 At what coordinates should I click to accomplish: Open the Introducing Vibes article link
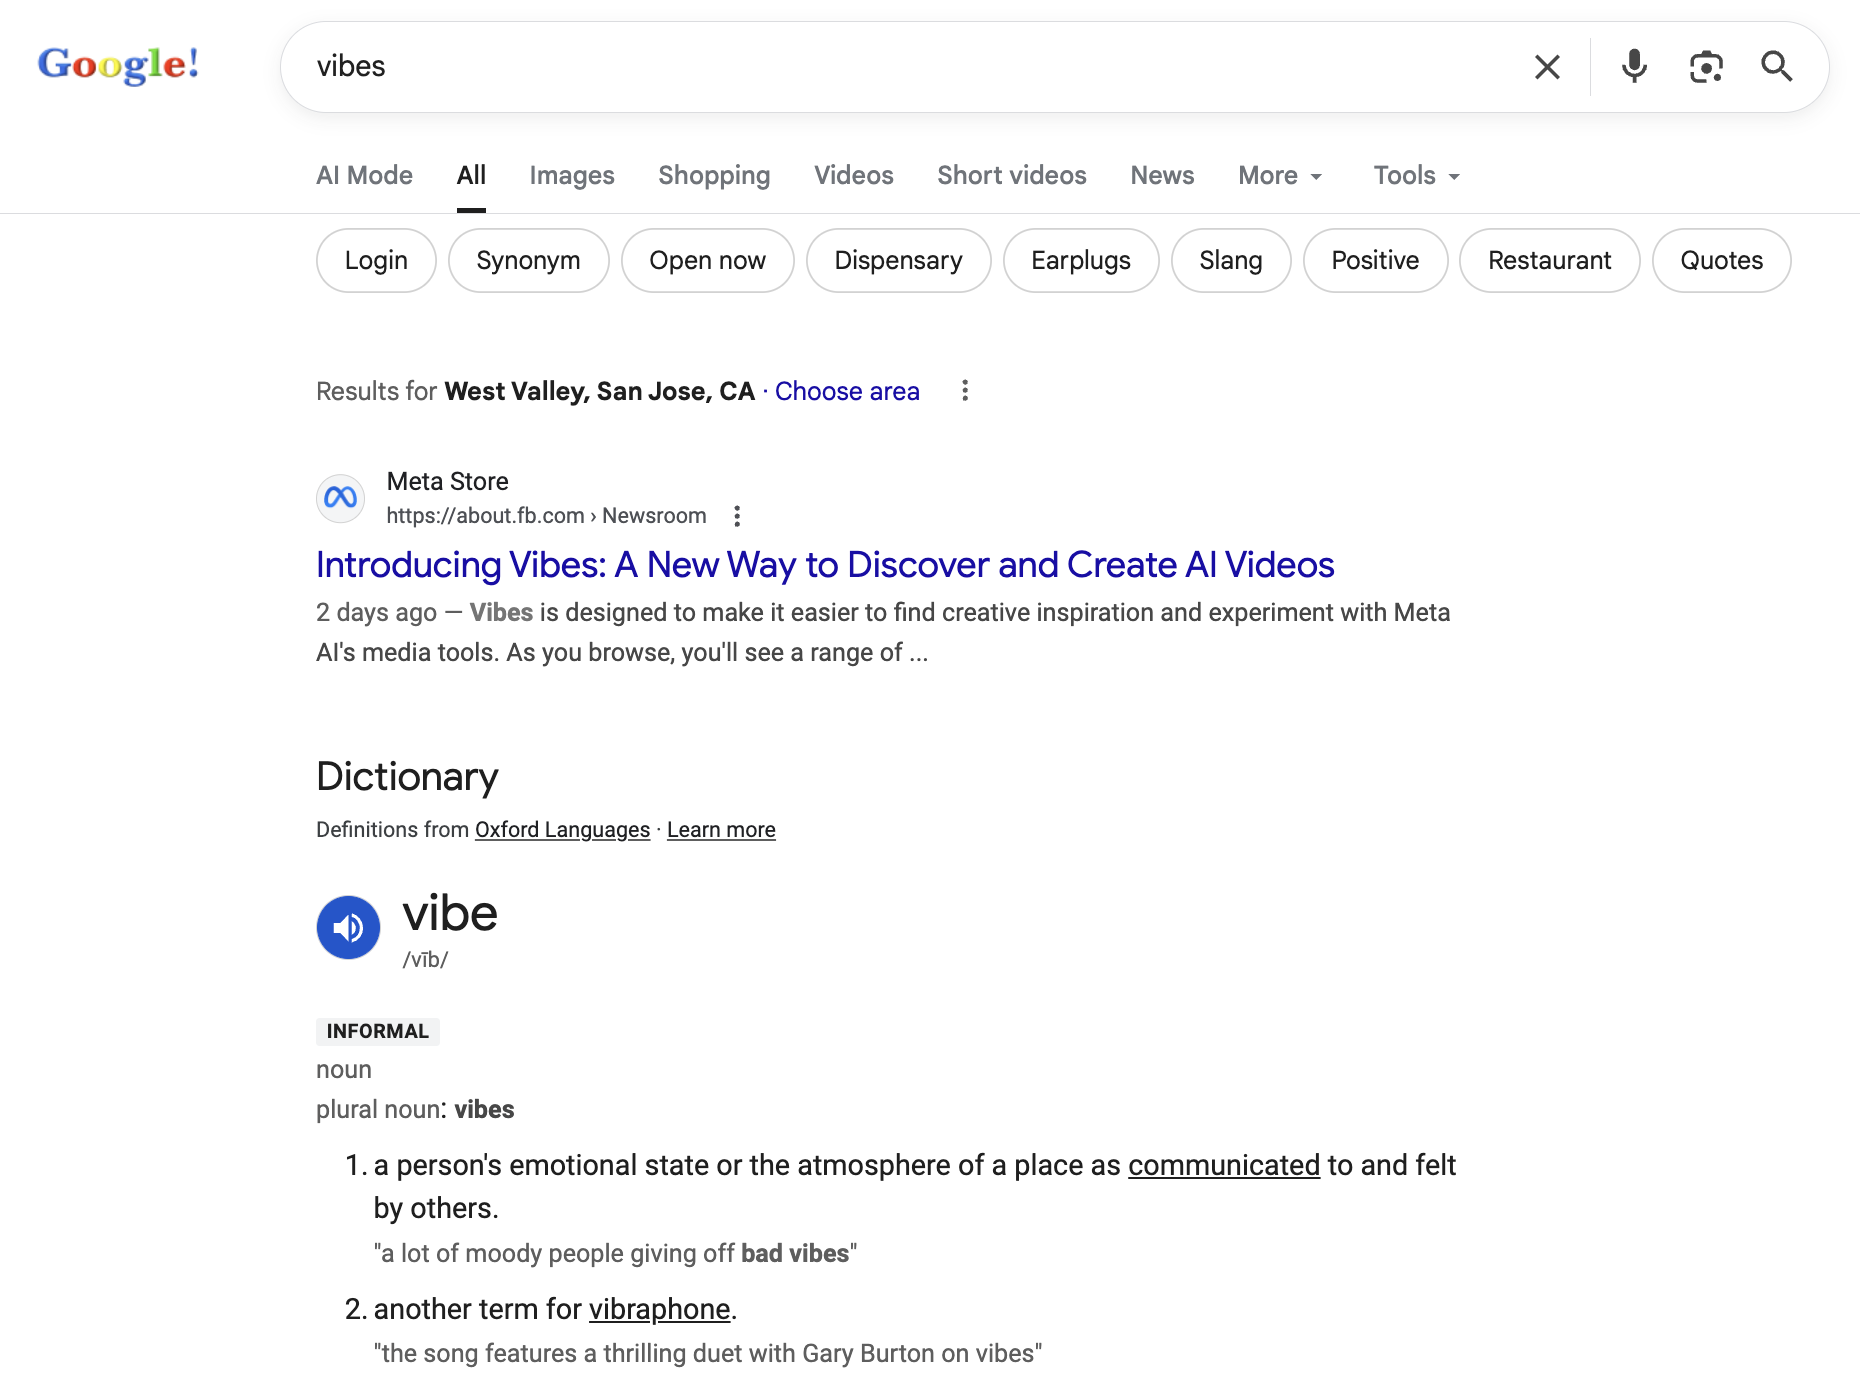point(825,565)
